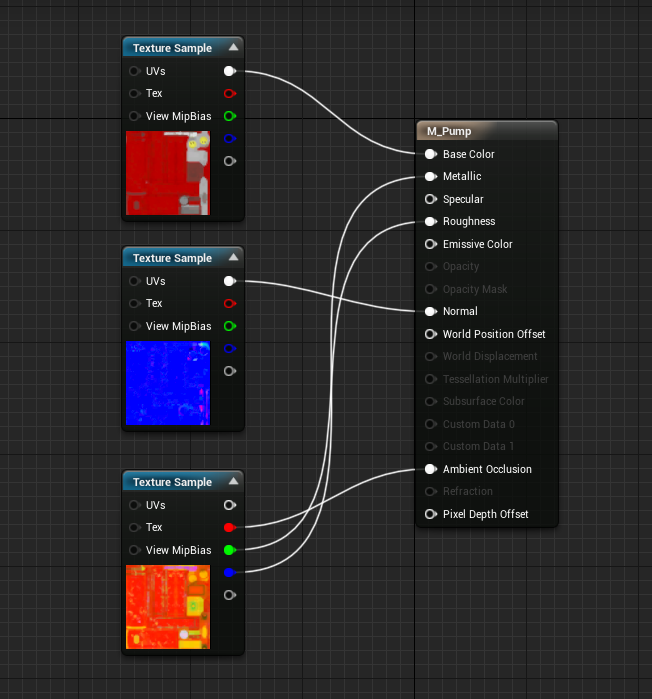
Task: Select the M_Pump node title
Action: point(449,131)
